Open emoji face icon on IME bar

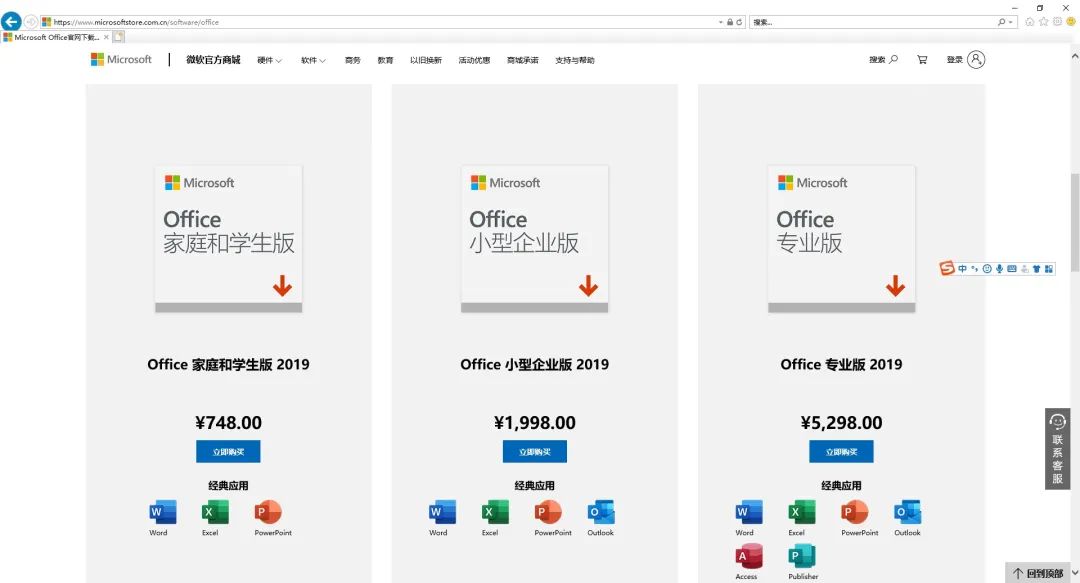(x=987, y=269)
